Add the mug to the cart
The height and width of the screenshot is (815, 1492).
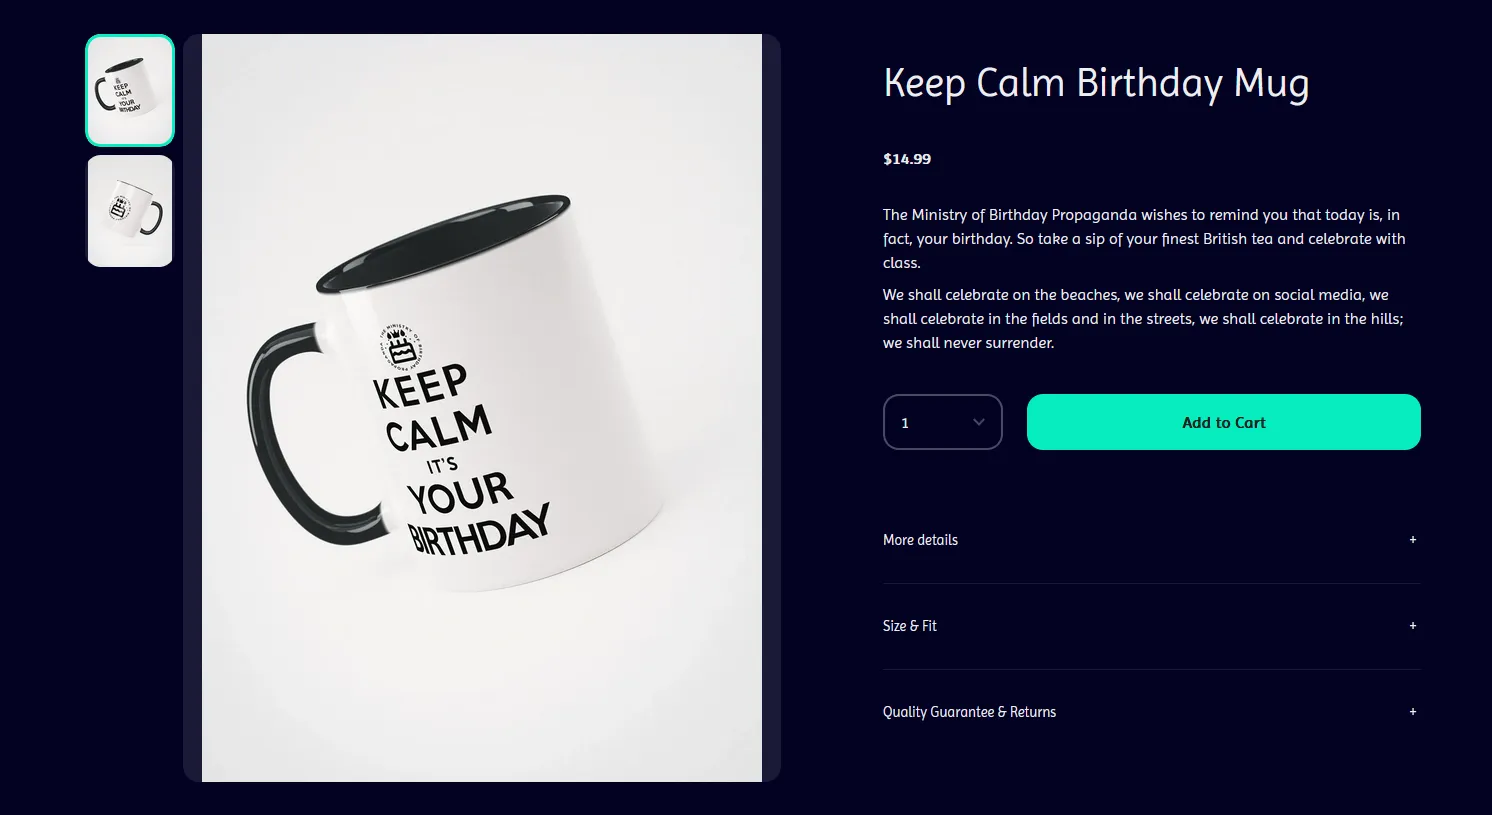tap(1223, 422)
